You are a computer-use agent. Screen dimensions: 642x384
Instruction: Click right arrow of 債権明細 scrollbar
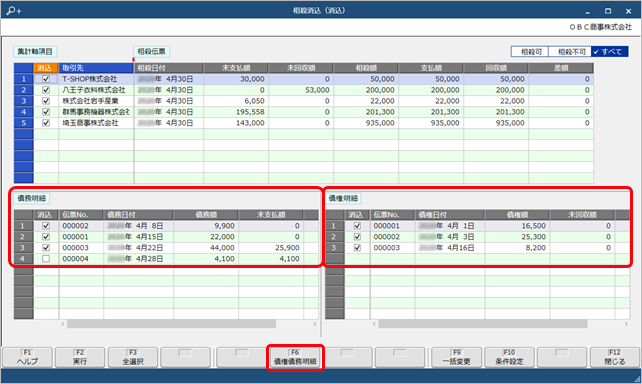point(626,324)
